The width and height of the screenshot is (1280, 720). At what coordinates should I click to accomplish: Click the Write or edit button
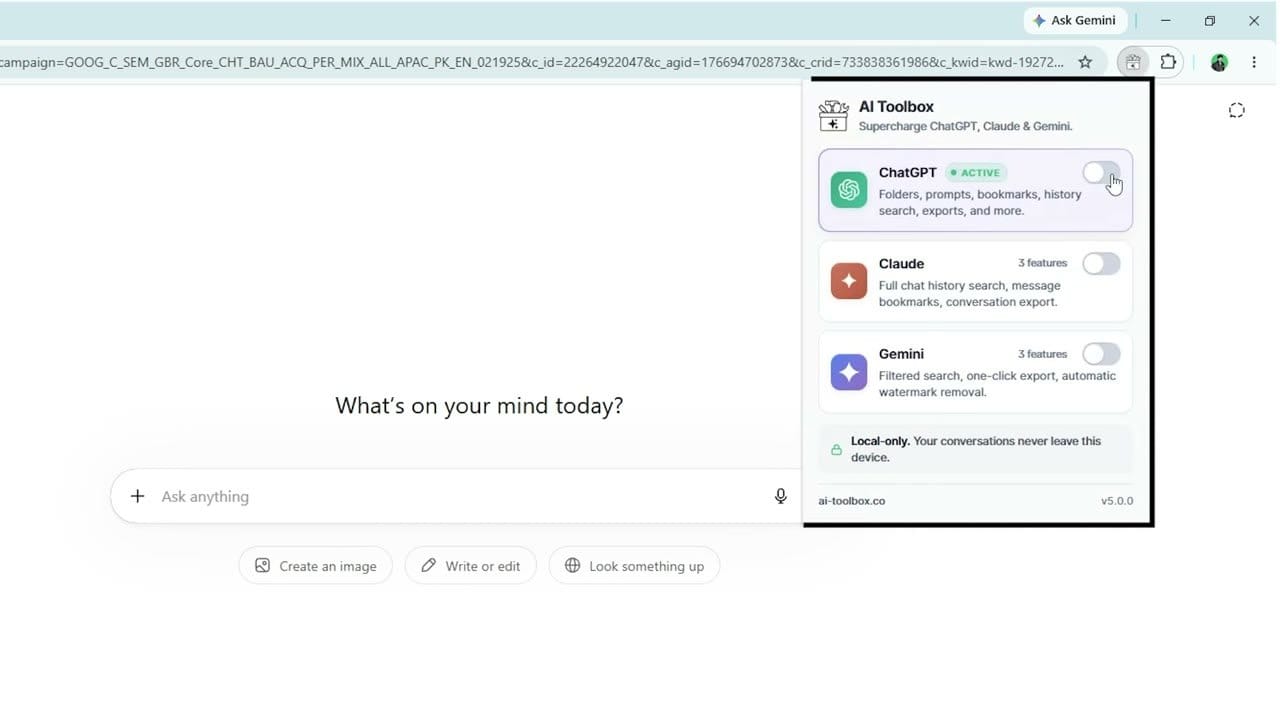click(x=470, y=566)
